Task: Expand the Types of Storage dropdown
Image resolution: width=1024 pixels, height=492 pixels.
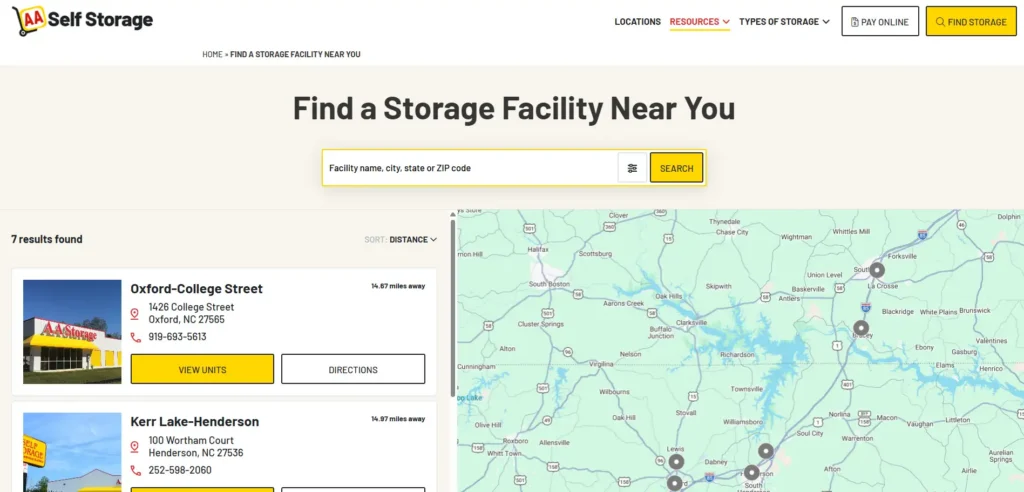Action: tap(784, 22)
